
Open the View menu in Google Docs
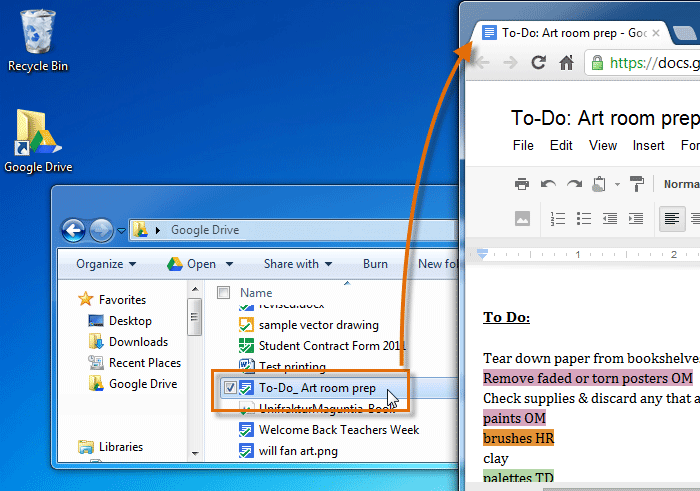pos(603,146)
